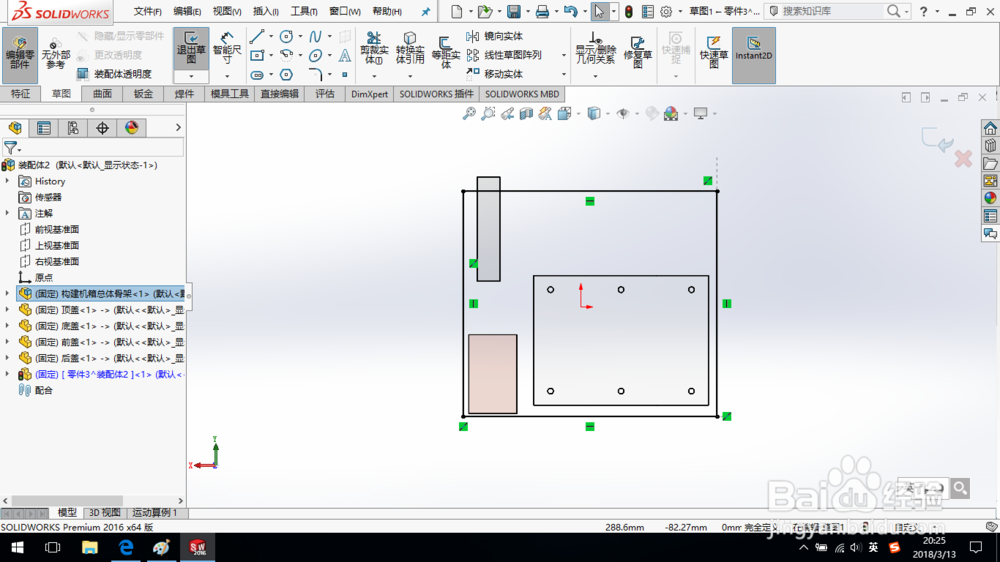This screenshot has height=562, width=1000.
Task: Select the Circle sketch tool
Action: (286, 37)
